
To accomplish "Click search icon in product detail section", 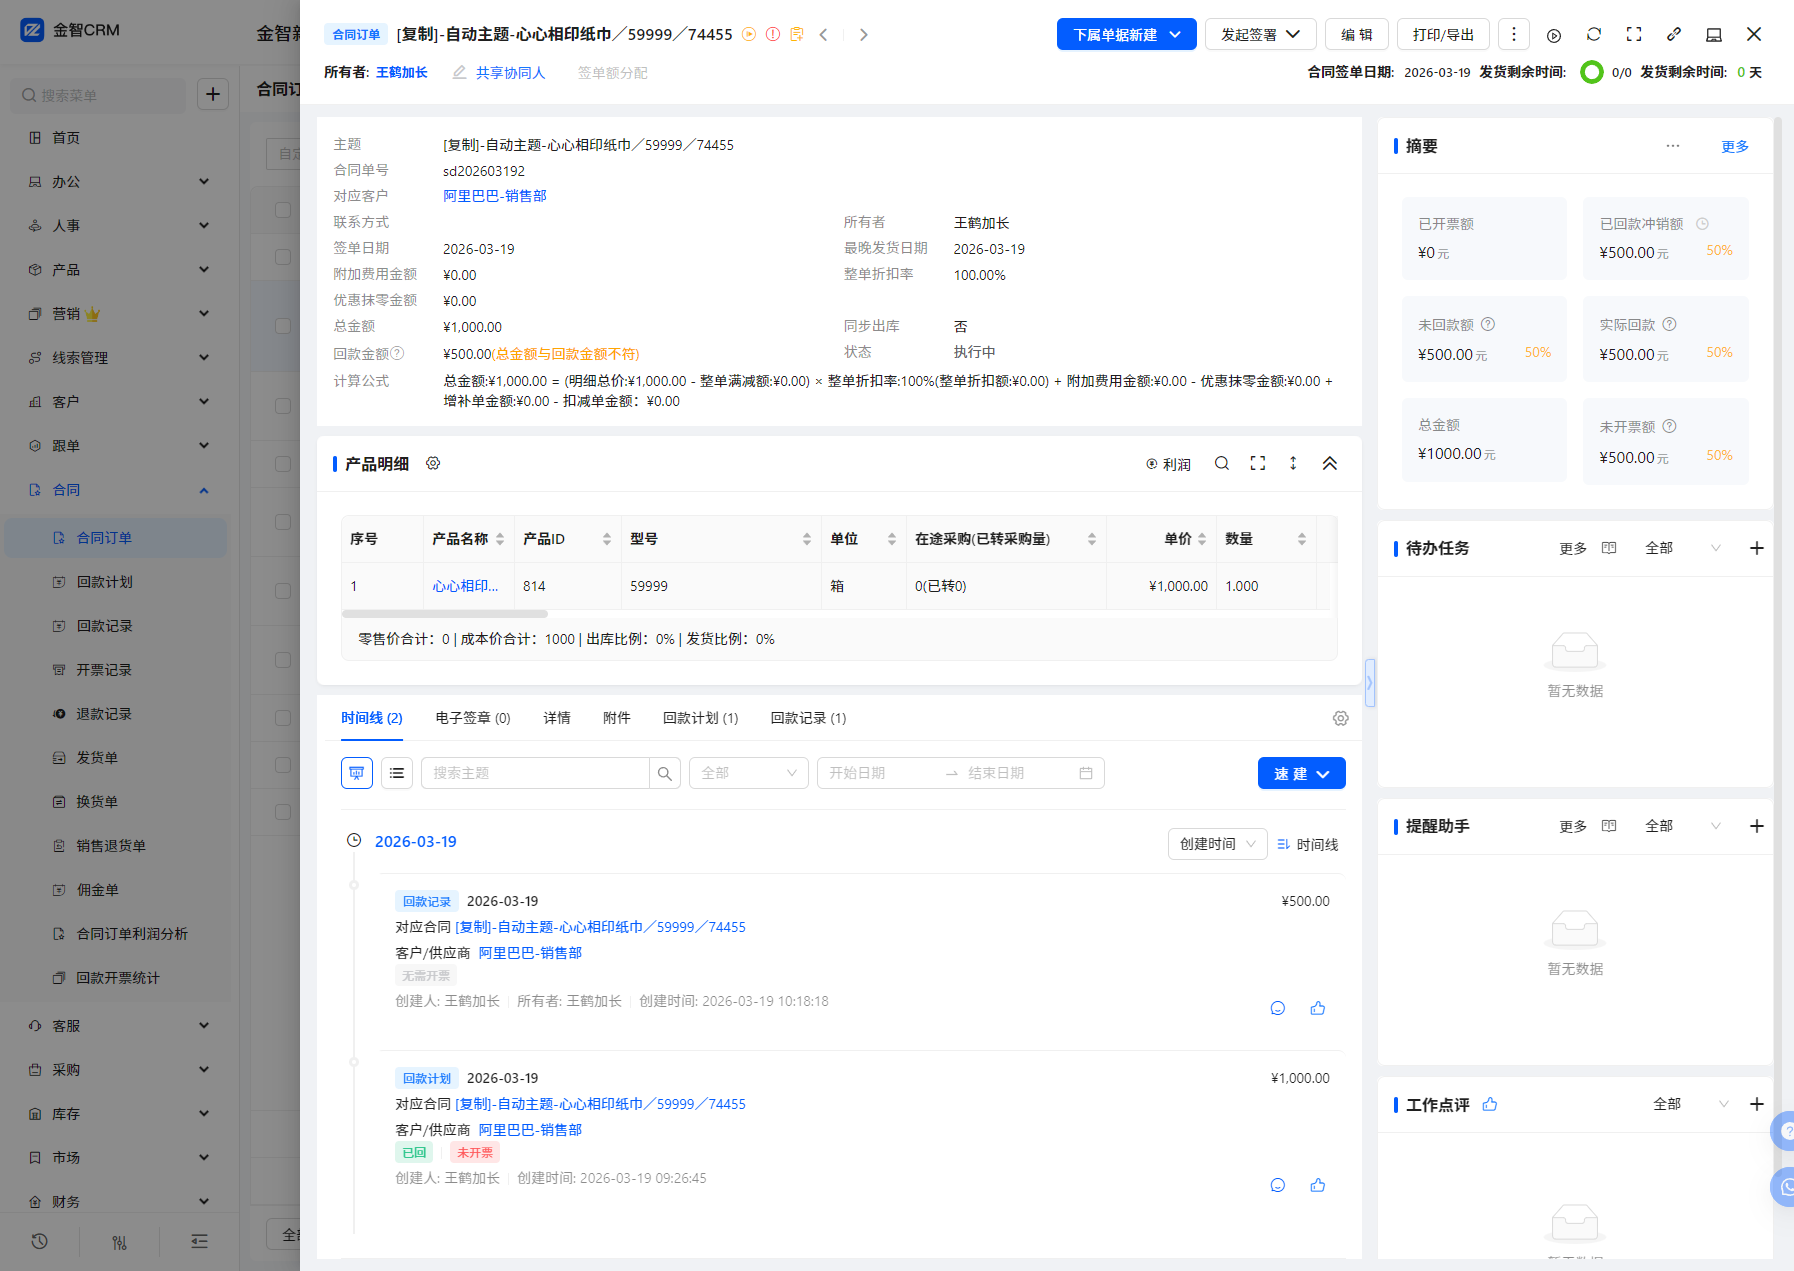I will (1222, 464).
